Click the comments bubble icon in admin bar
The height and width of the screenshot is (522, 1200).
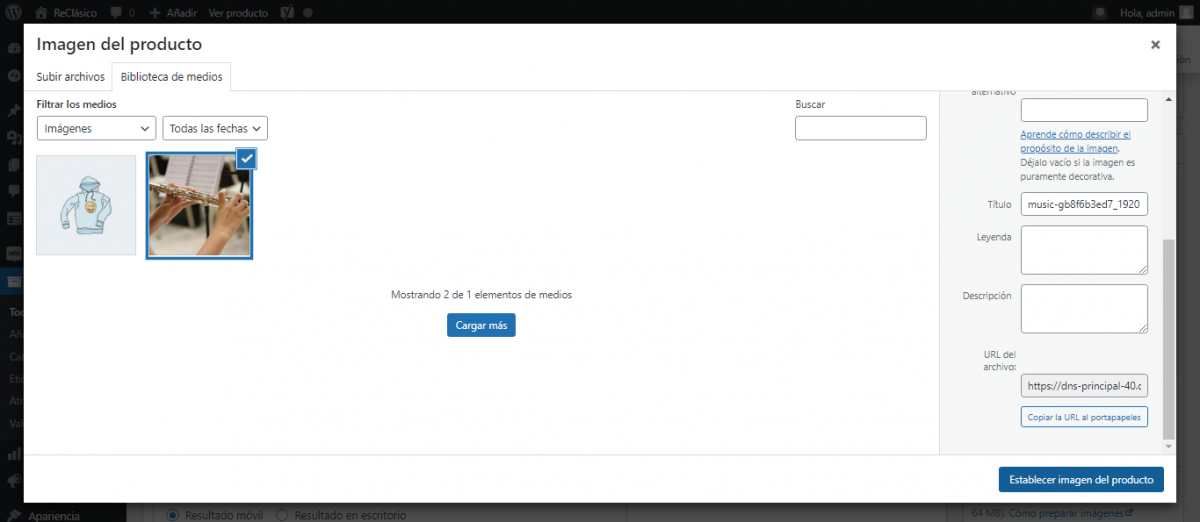118,13
